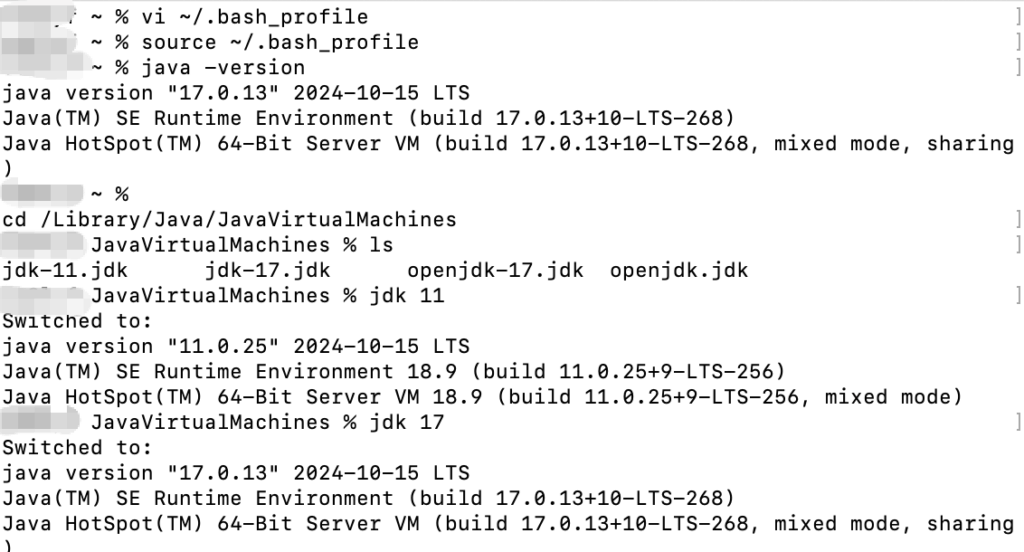Click the 'Server VM 18.9' HotSpot line
This screenshot has width=1024, height=552.
483,397
